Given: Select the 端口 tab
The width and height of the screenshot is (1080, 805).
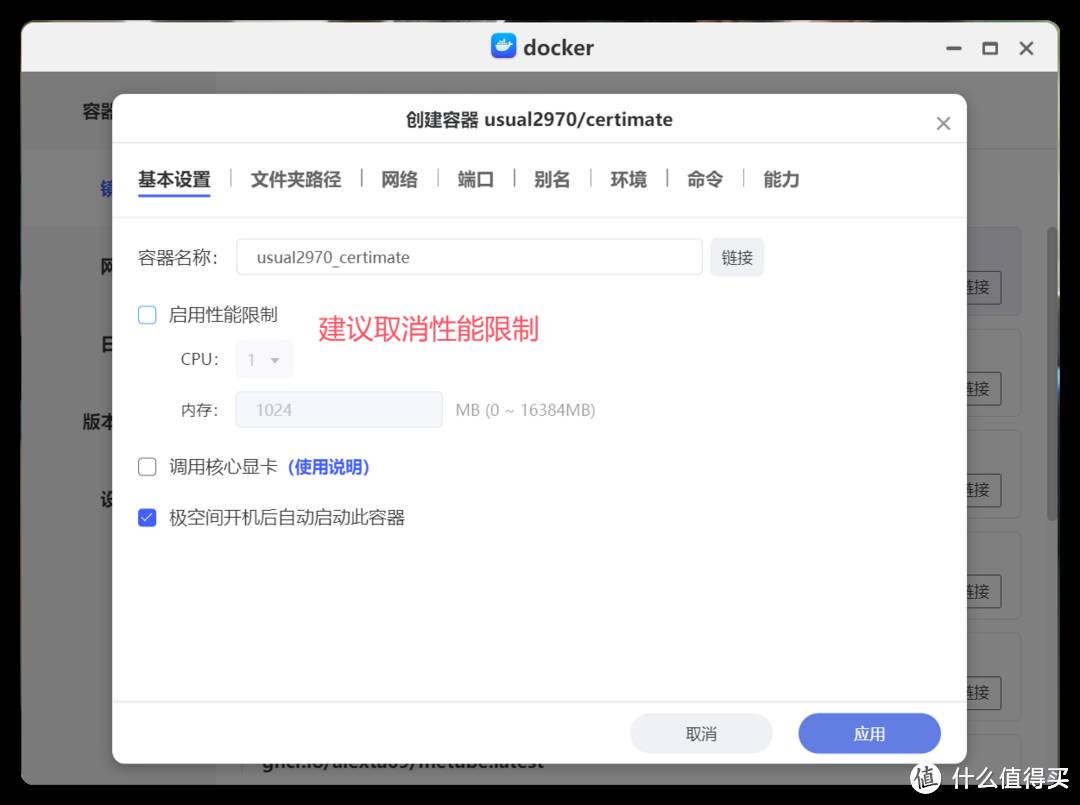Looking at the screenshot, I should pos(475,180).
